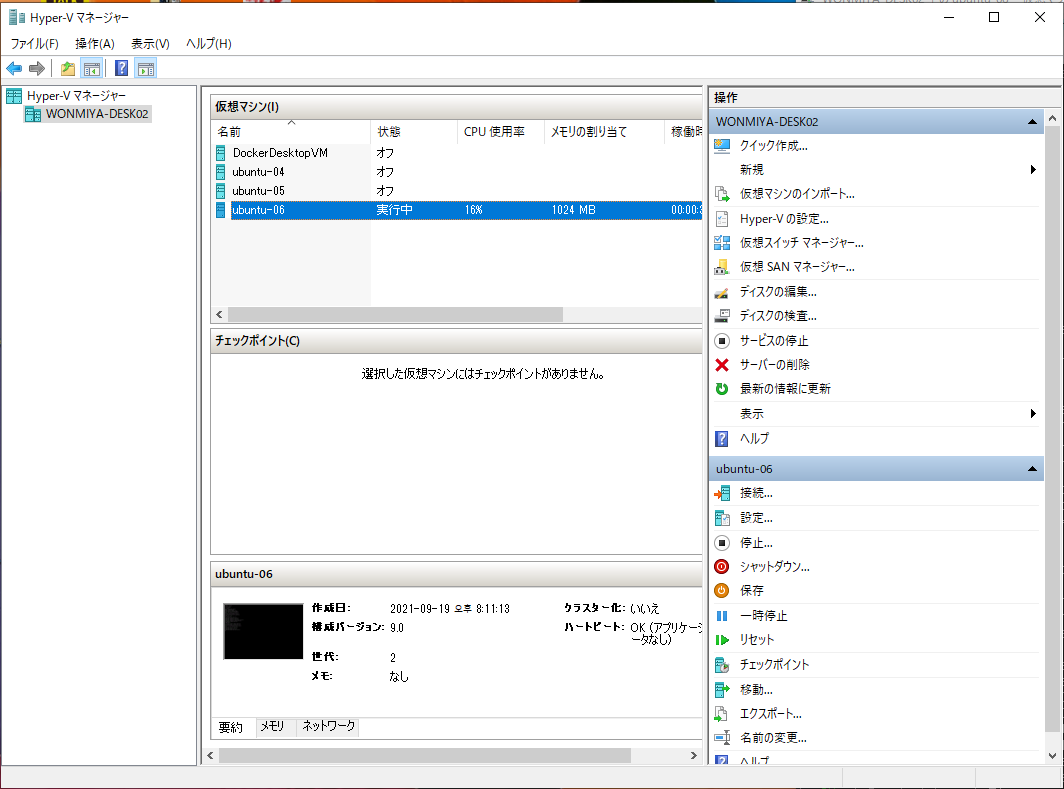Viewport: 1064px width, 789px height.
Task: Click the 仮想スイッチ マネージャー icon
Action: tap(722, 243)
